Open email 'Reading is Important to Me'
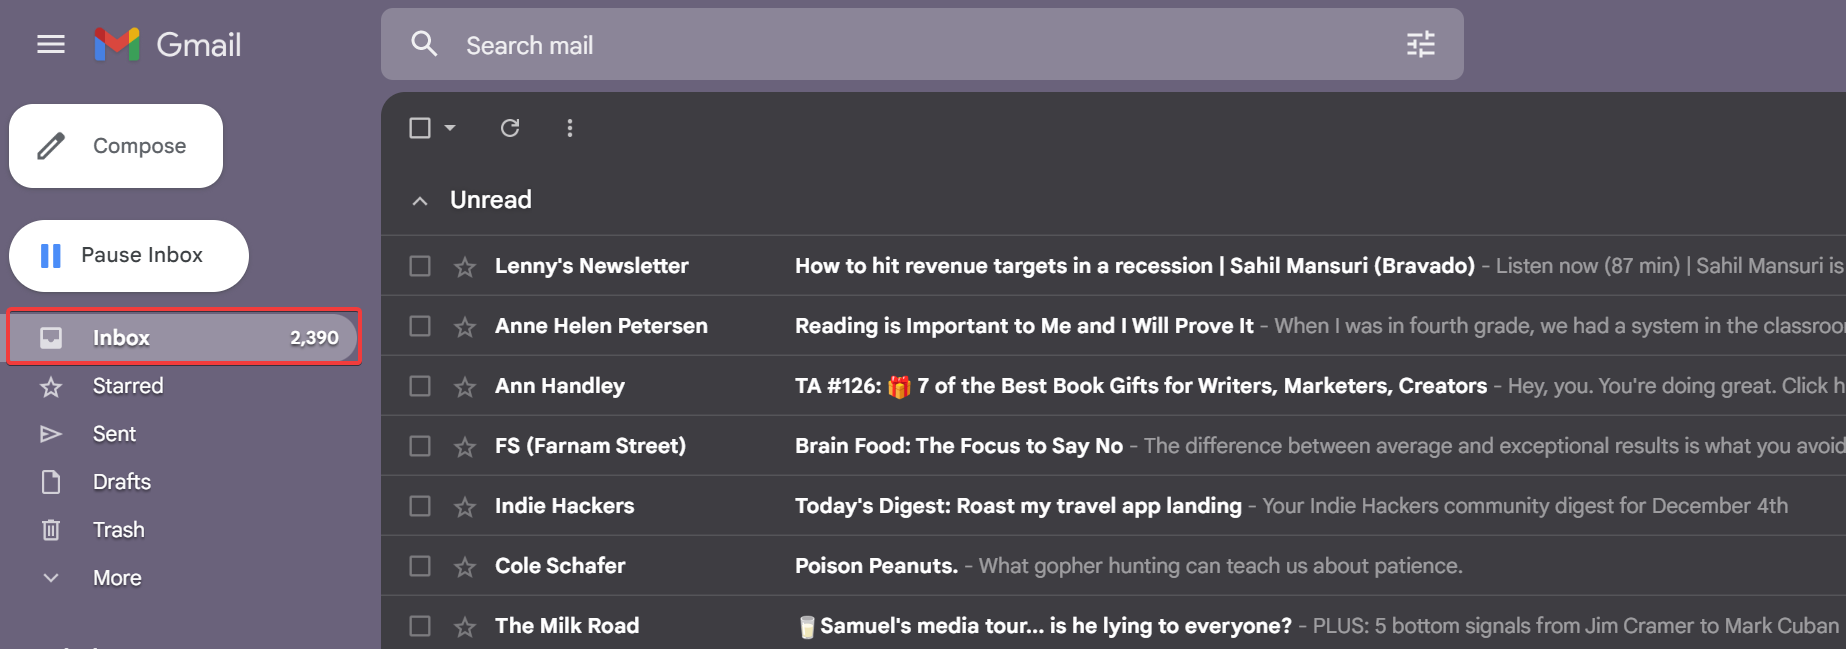 pyautogui.click(x=1024, y=326)
